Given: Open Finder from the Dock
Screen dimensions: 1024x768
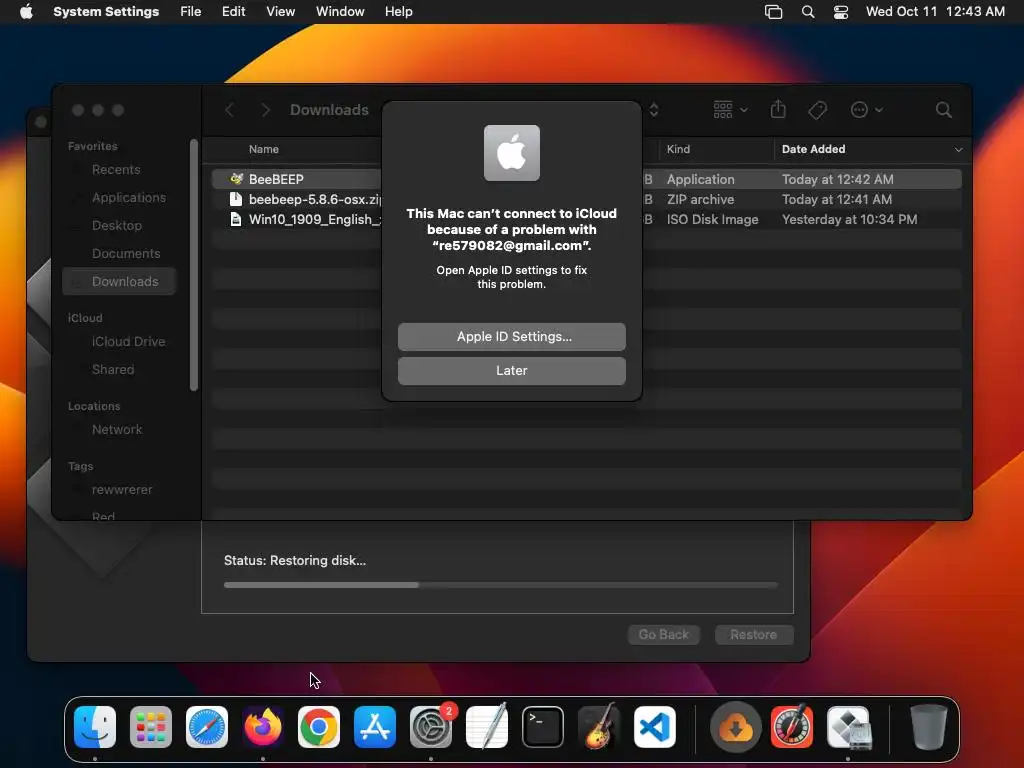Looking at the screenshot, I should pos(95,727).
